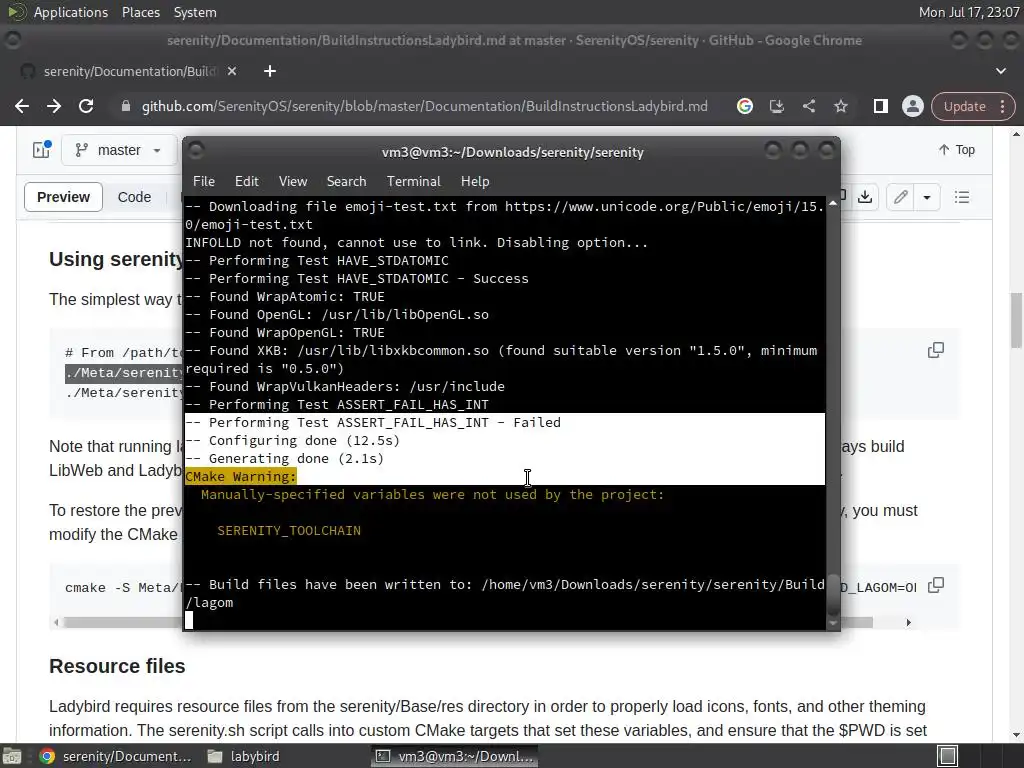Switch to Chrome serenity/Document taskbar item
Image resolution: width=1024 pixels, height=768 pixels.
[x=116, y=756]
